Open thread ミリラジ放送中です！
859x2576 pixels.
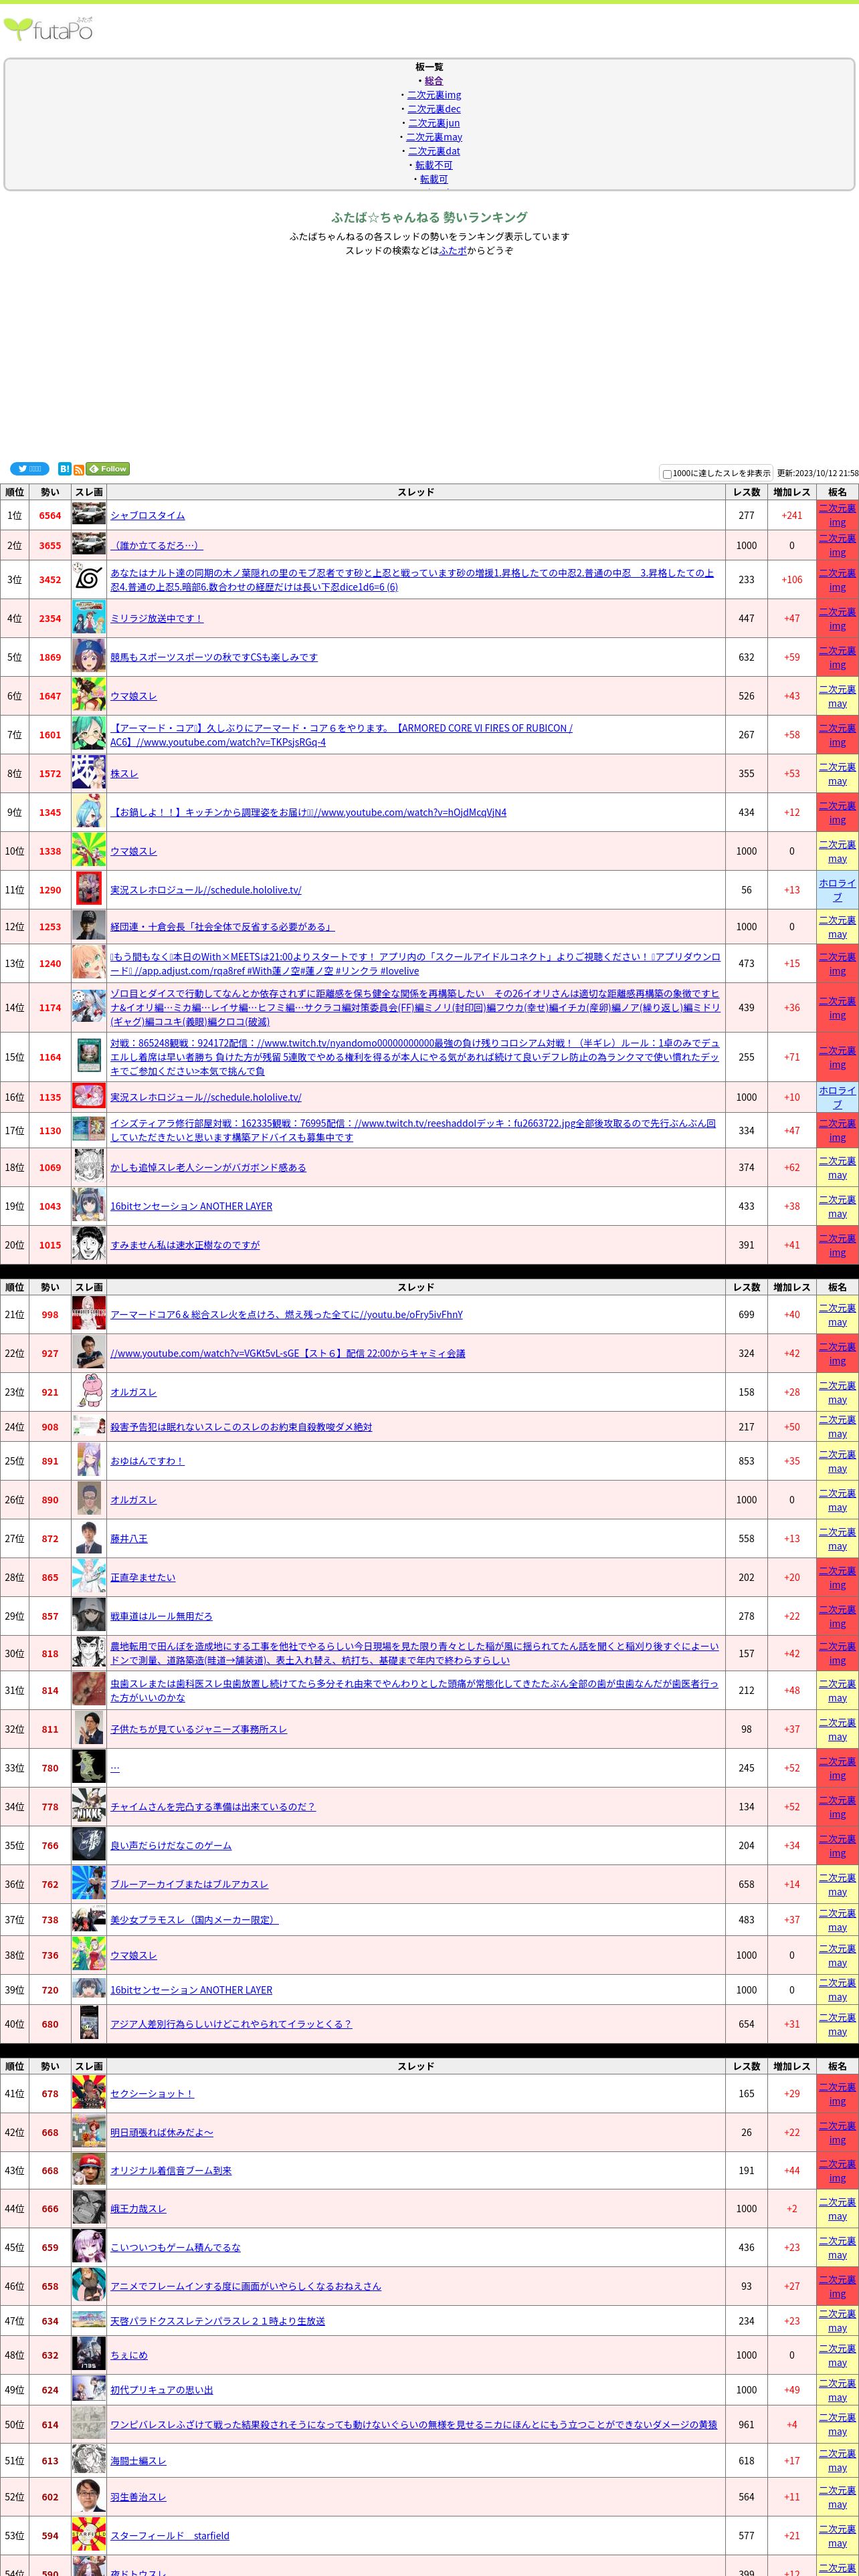pyautogui.click(x=156, y=618)
